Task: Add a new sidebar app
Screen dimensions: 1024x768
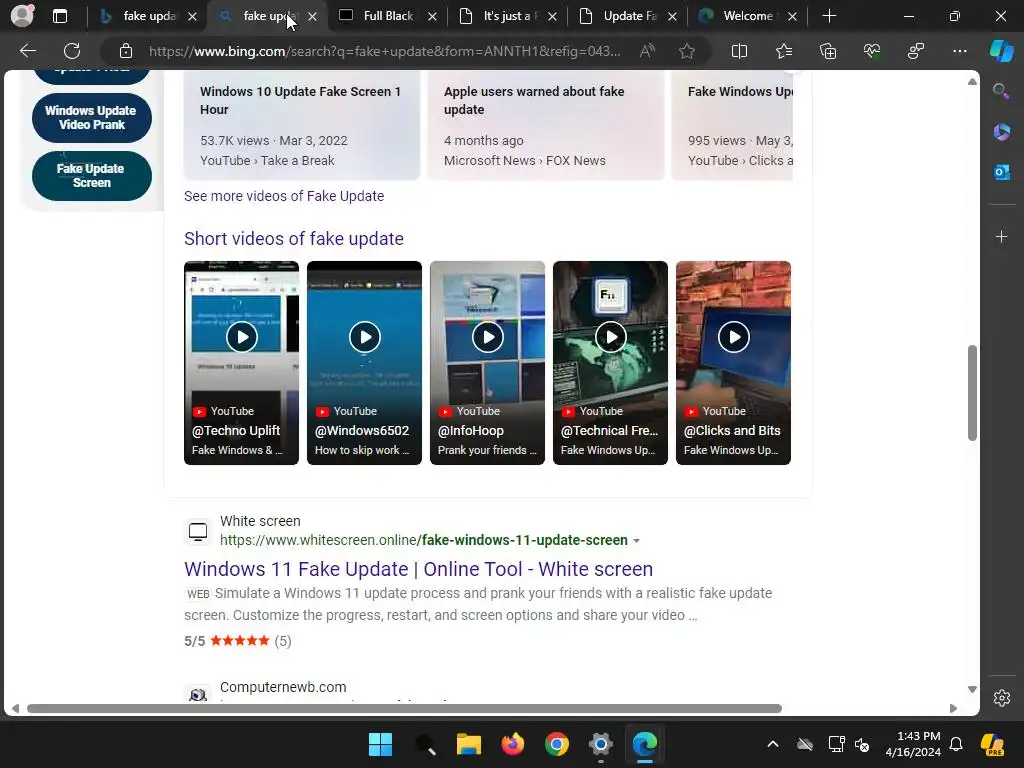Action: [x=1001, y=236]
